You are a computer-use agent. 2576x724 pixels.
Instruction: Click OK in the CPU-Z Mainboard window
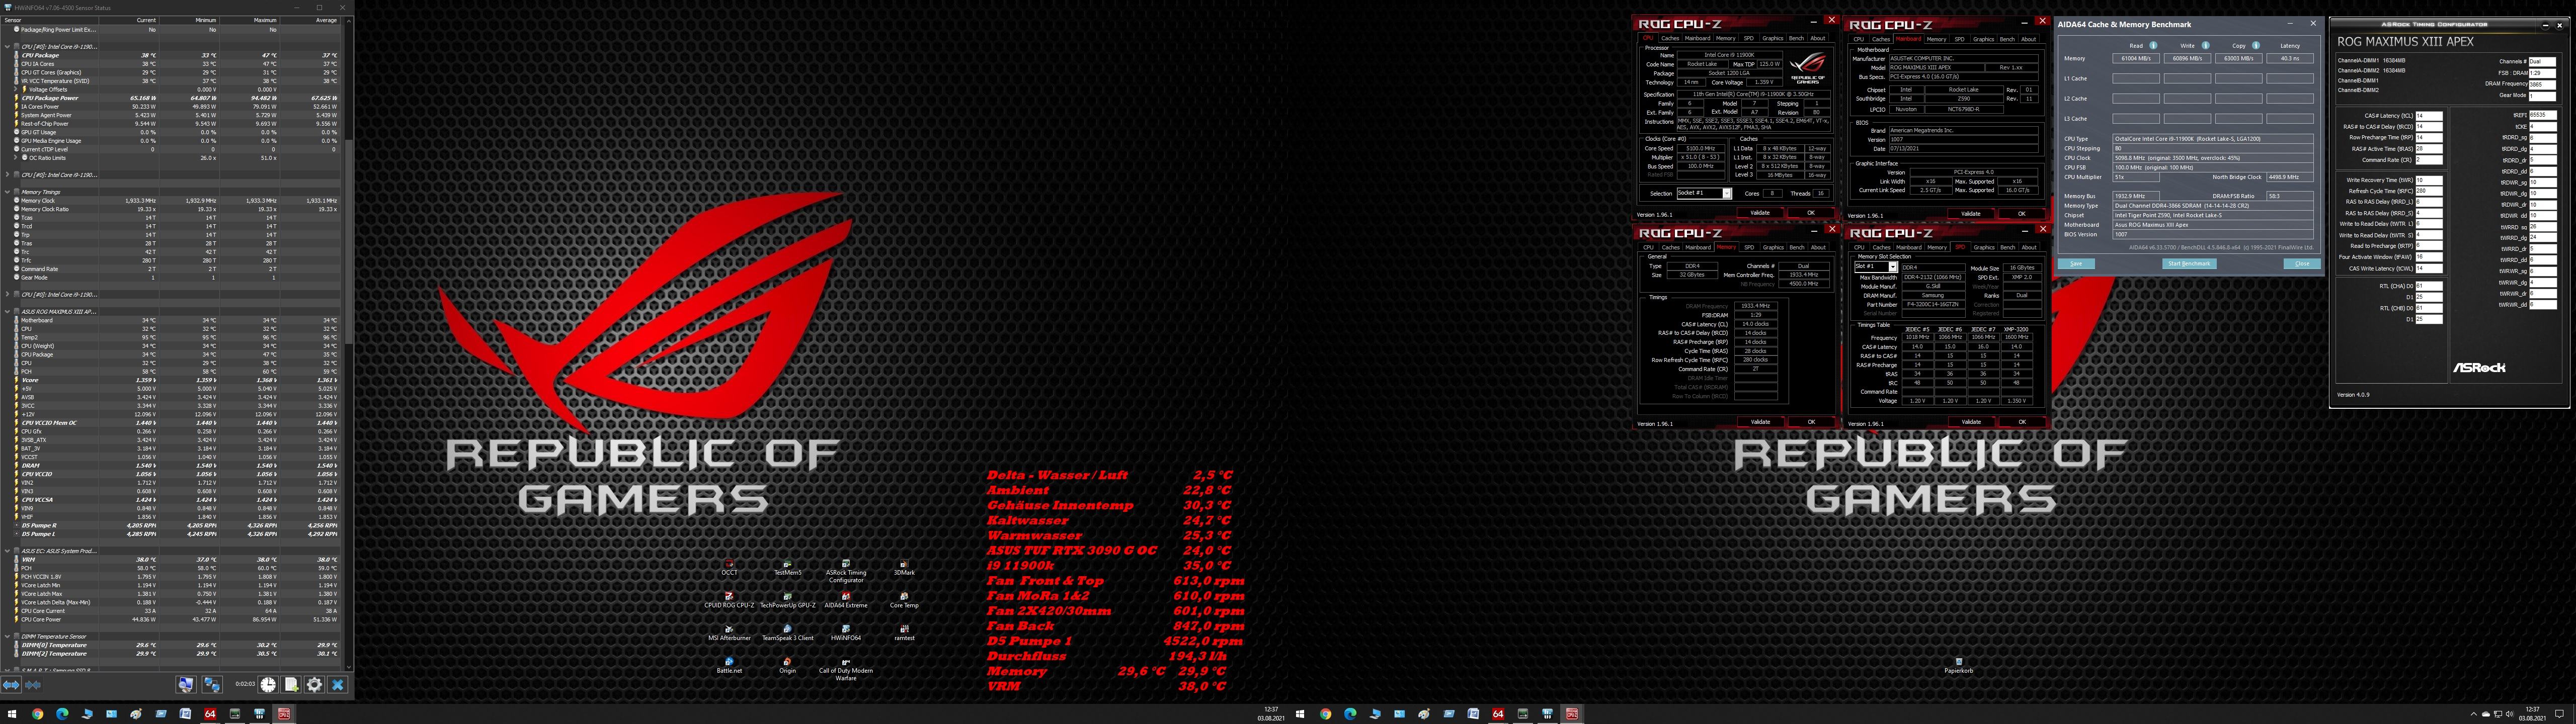2021,213
